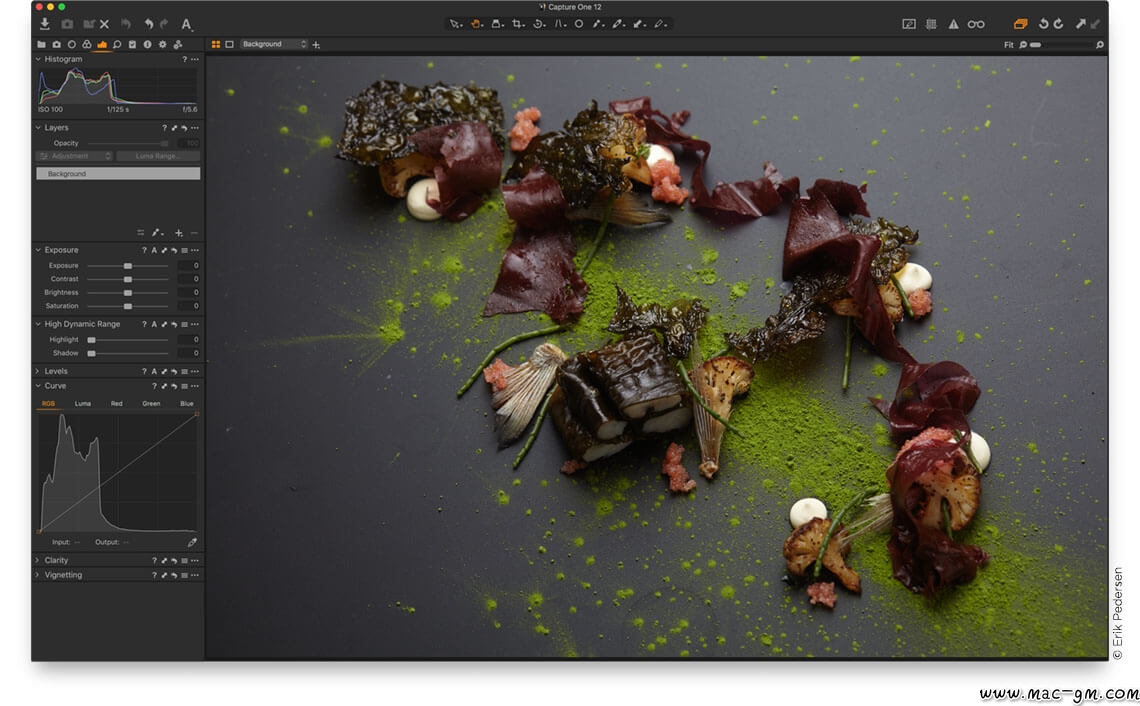Toggle Edit Selected Variants orange icon

1021,24
